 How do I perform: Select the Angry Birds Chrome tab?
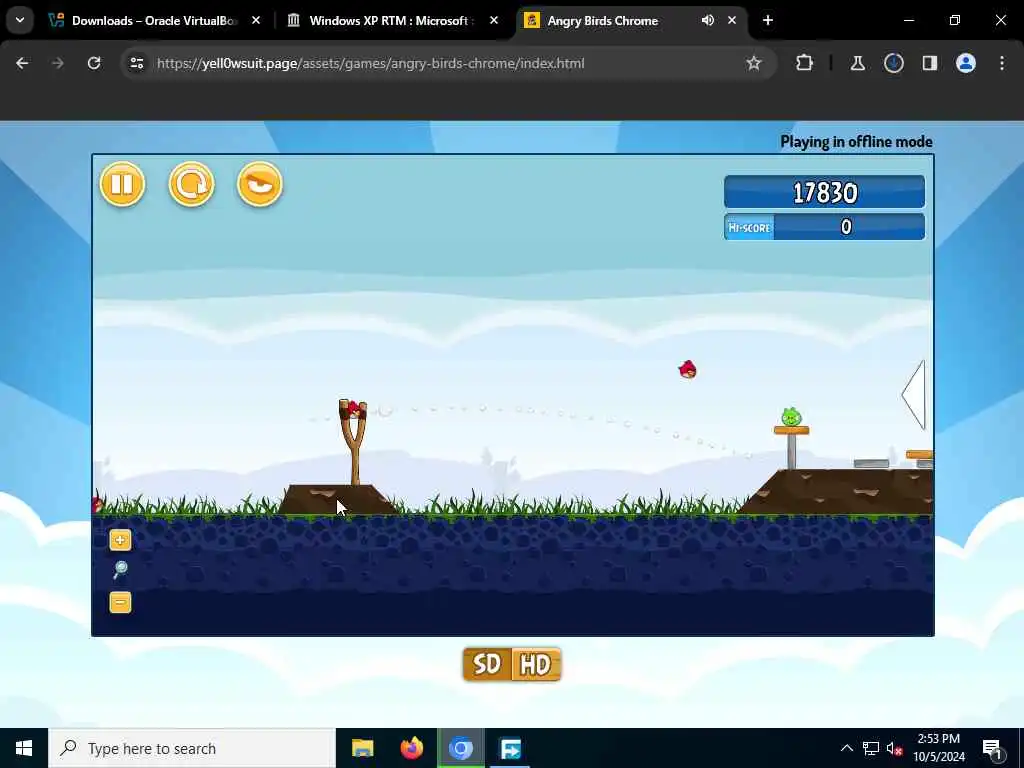click(616, 21)
